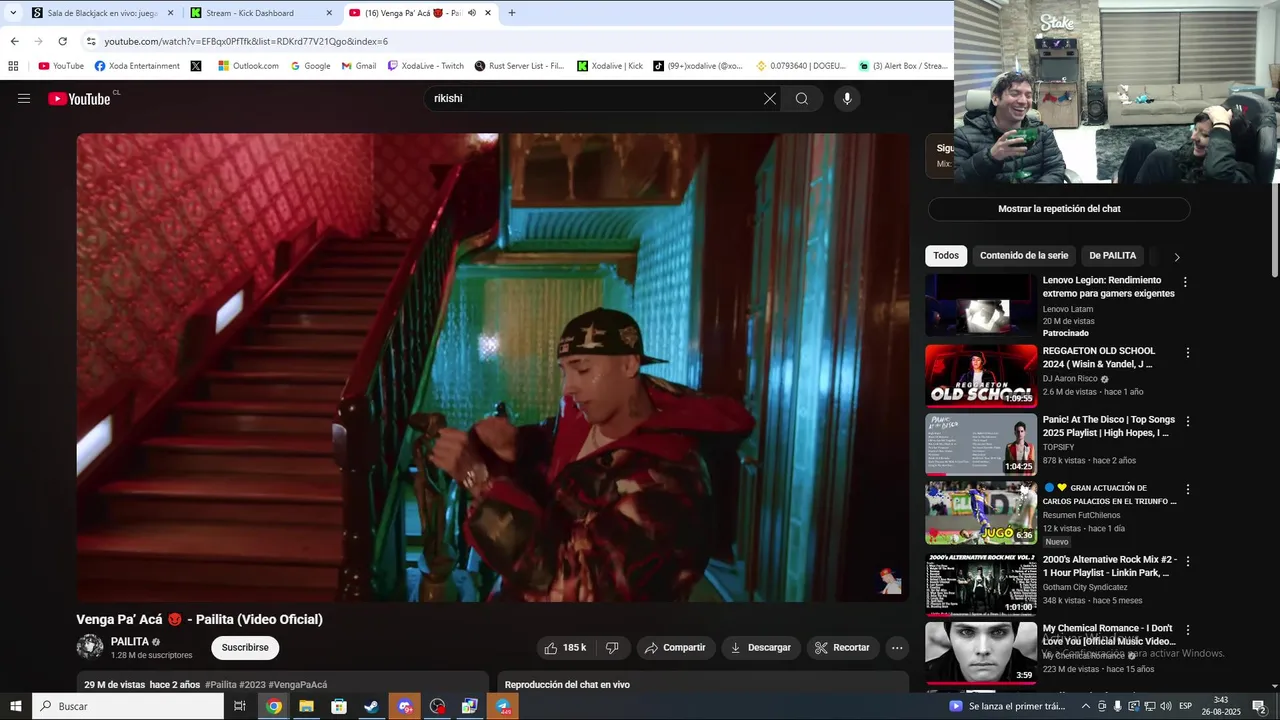
Task: Click the address bar URL
Action: [246, 41]
